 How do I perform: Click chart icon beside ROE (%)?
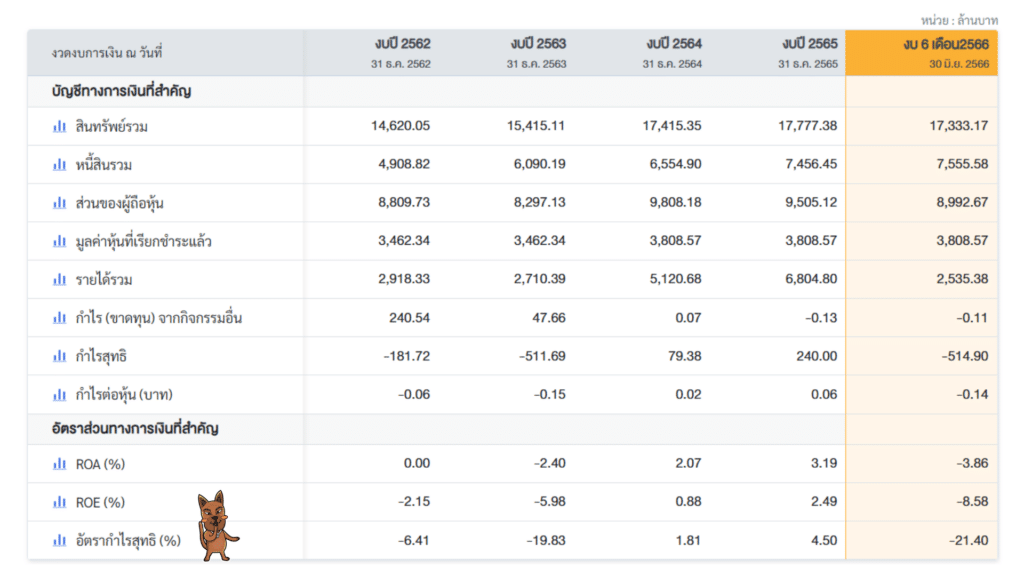[x=60, y=502]
